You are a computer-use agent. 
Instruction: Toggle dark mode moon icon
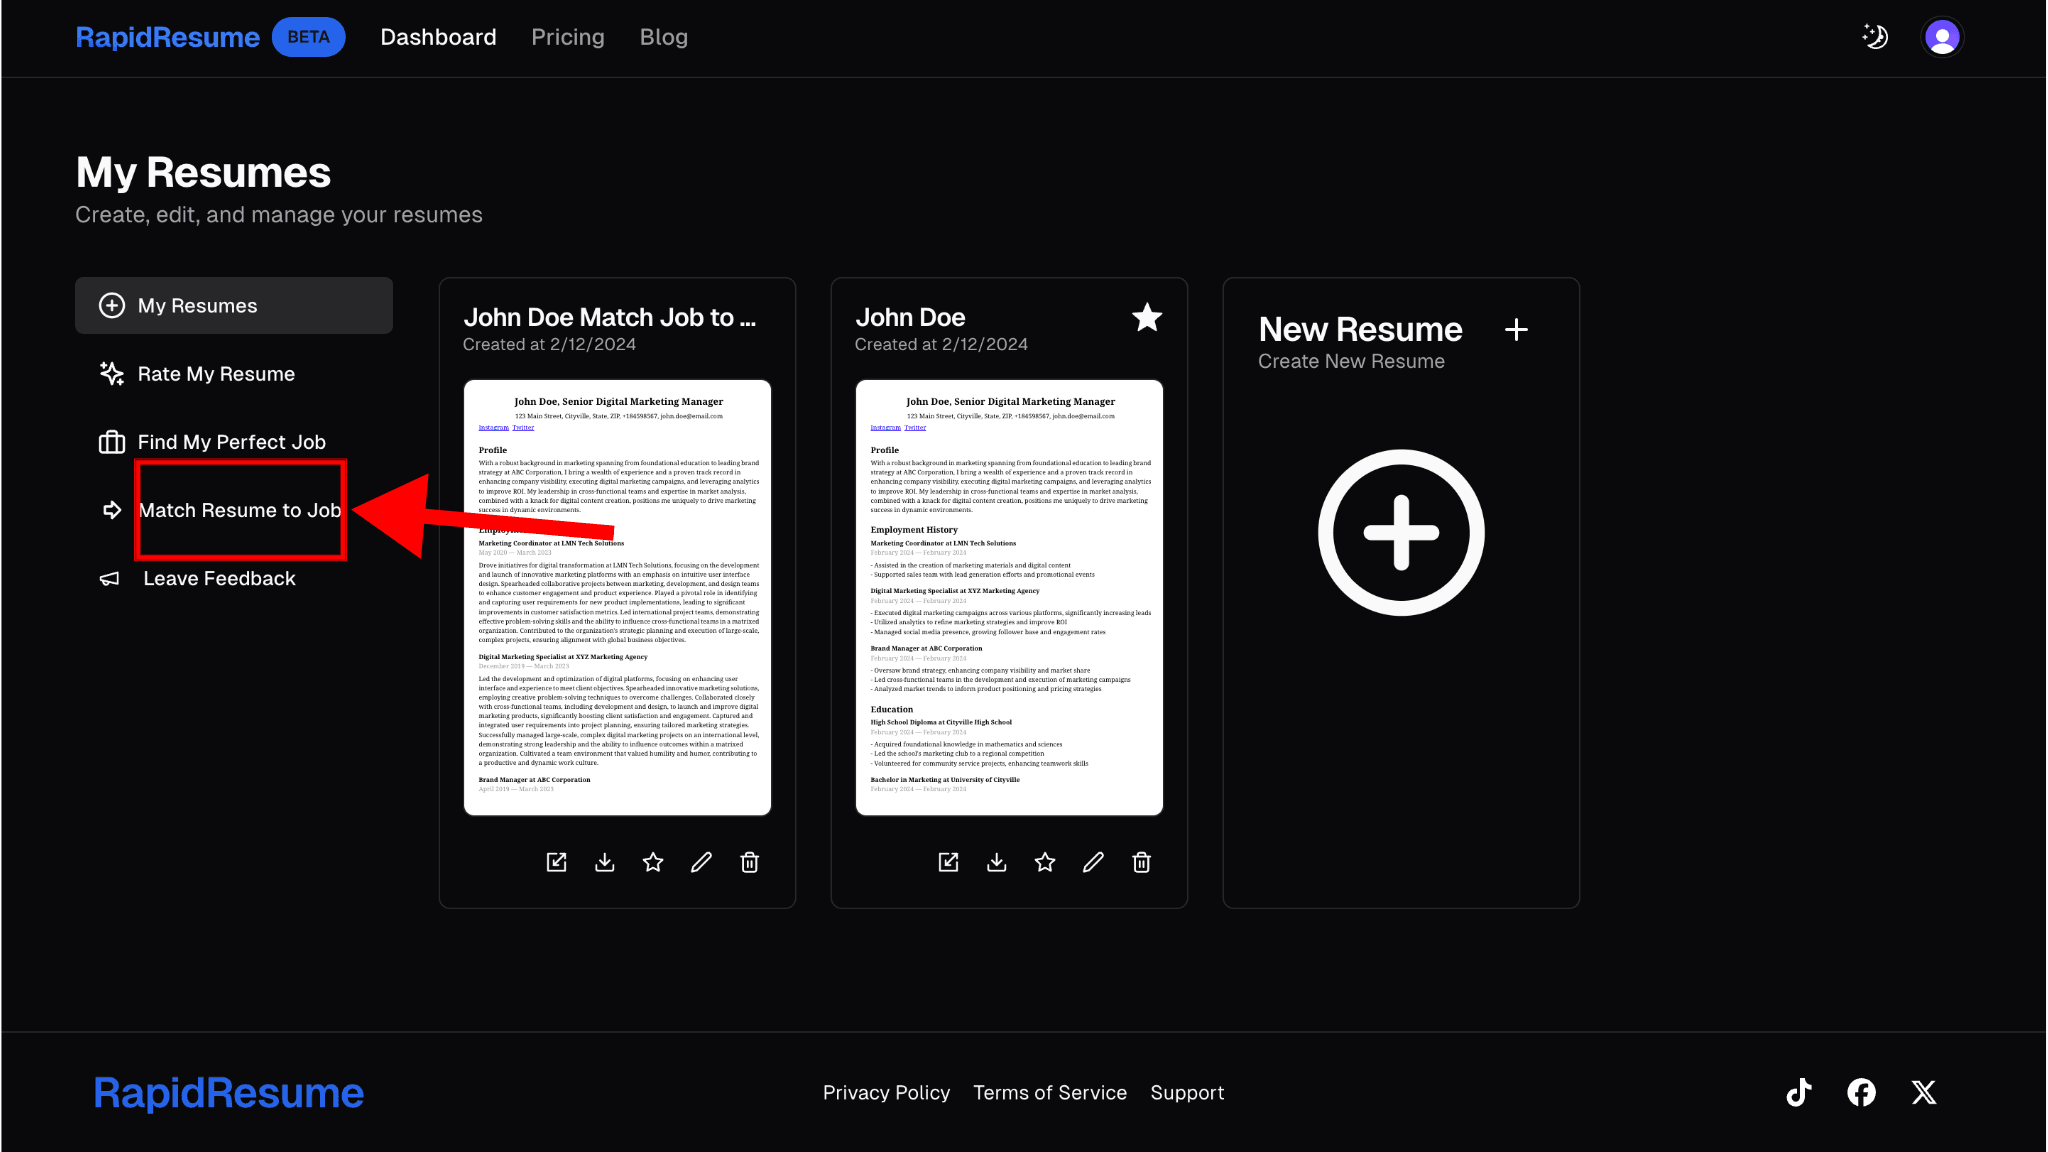click(1875, 37)
